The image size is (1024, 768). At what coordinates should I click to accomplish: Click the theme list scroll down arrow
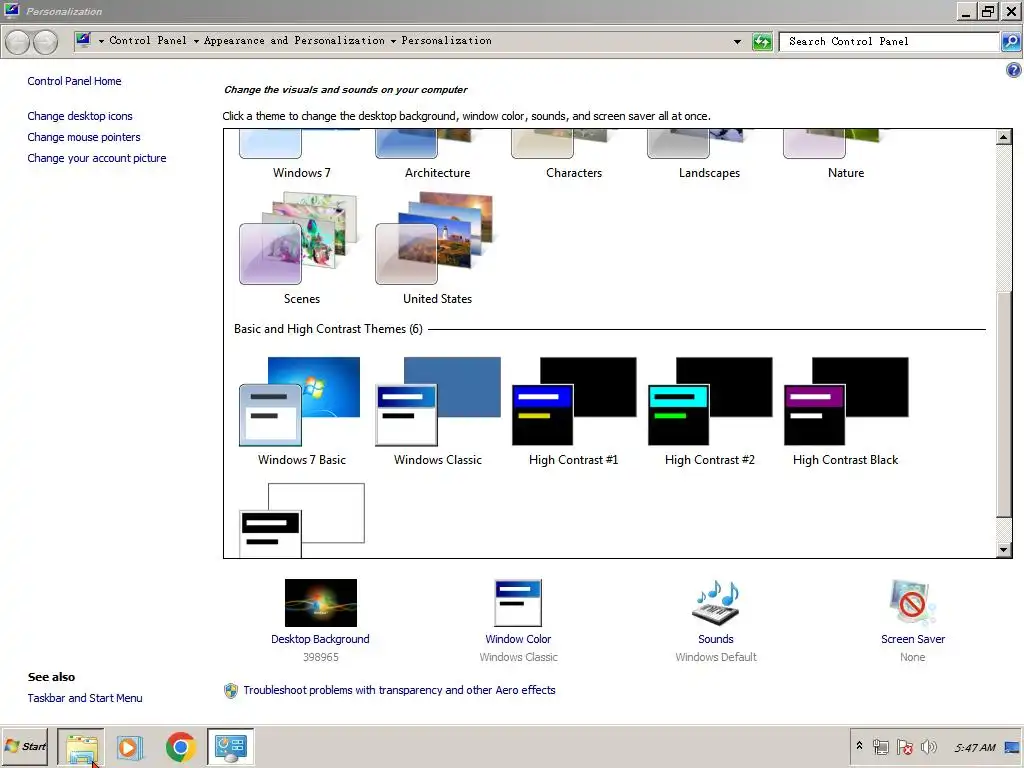[1004, 550]
